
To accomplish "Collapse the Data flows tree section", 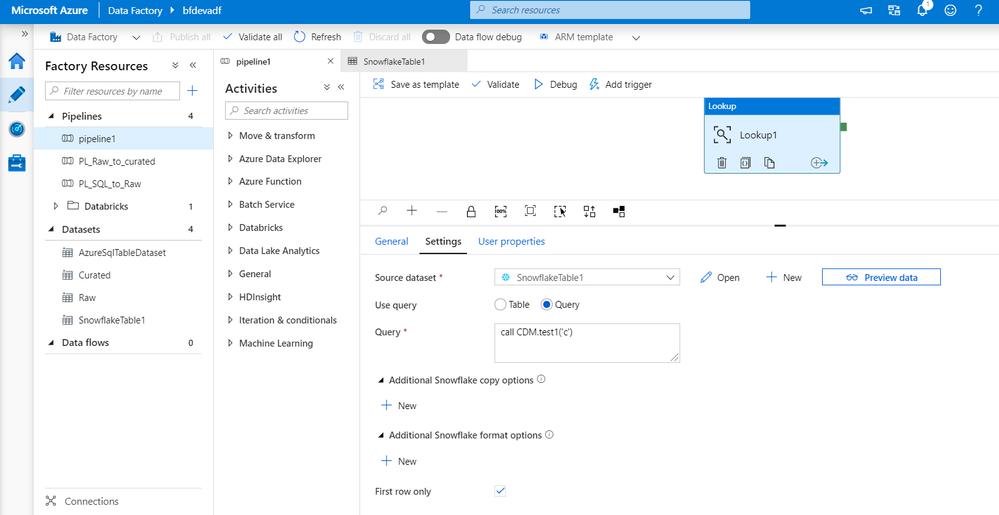I will point(51,343).
